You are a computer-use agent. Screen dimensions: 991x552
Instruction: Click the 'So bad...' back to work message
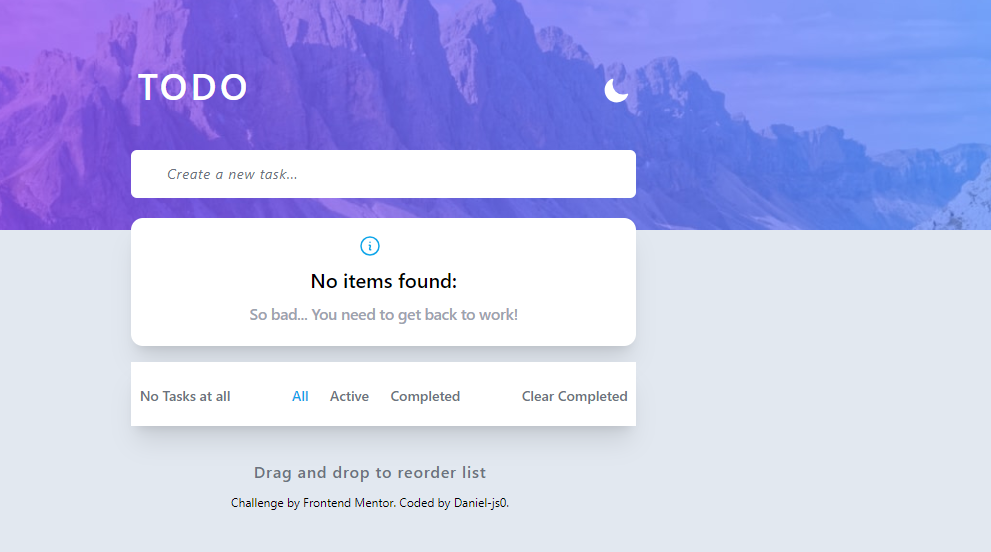(x=383, y=315)
